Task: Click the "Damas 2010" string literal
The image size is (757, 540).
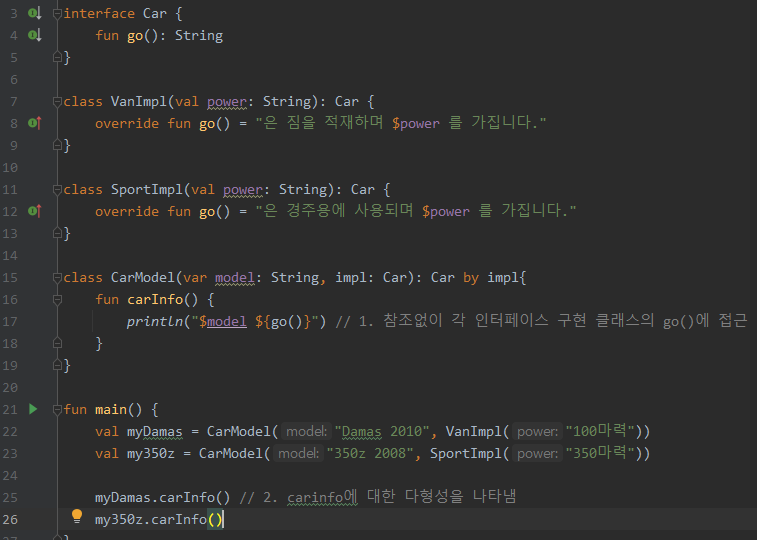Action: pyautogui.click(x=382, y=431)
